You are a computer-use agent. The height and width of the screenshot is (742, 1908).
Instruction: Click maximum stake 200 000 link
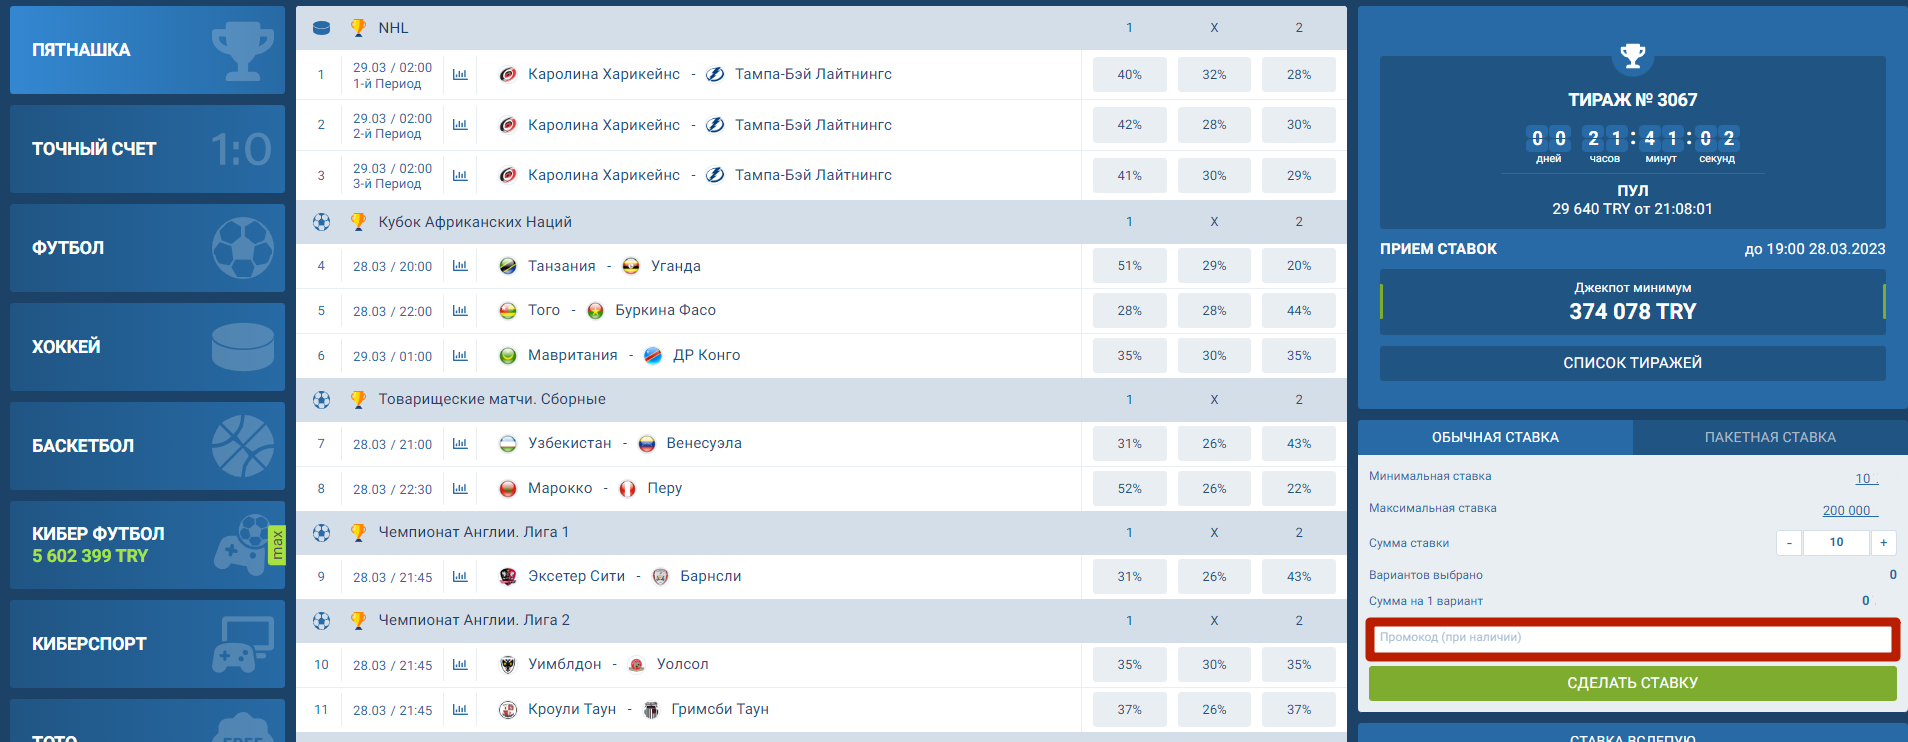[1850, 510]
